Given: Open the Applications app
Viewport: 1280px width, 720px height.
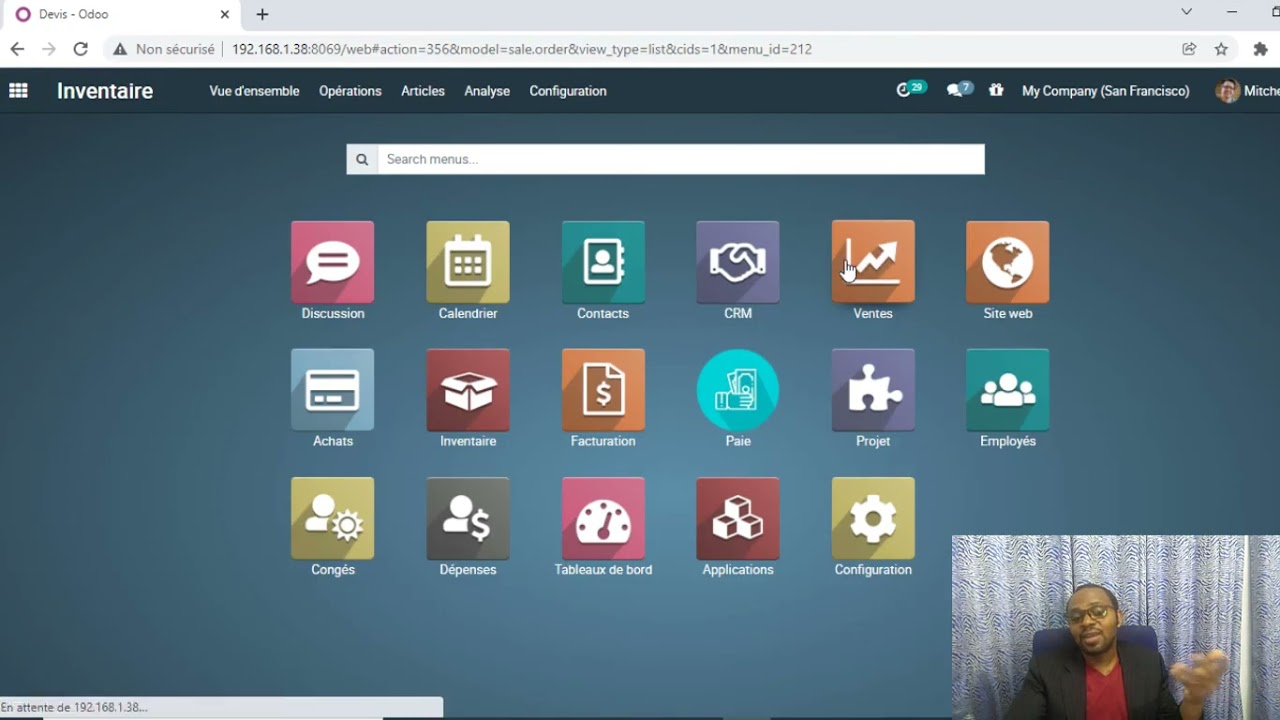Looking at the screenshot, I should point(738,518).
